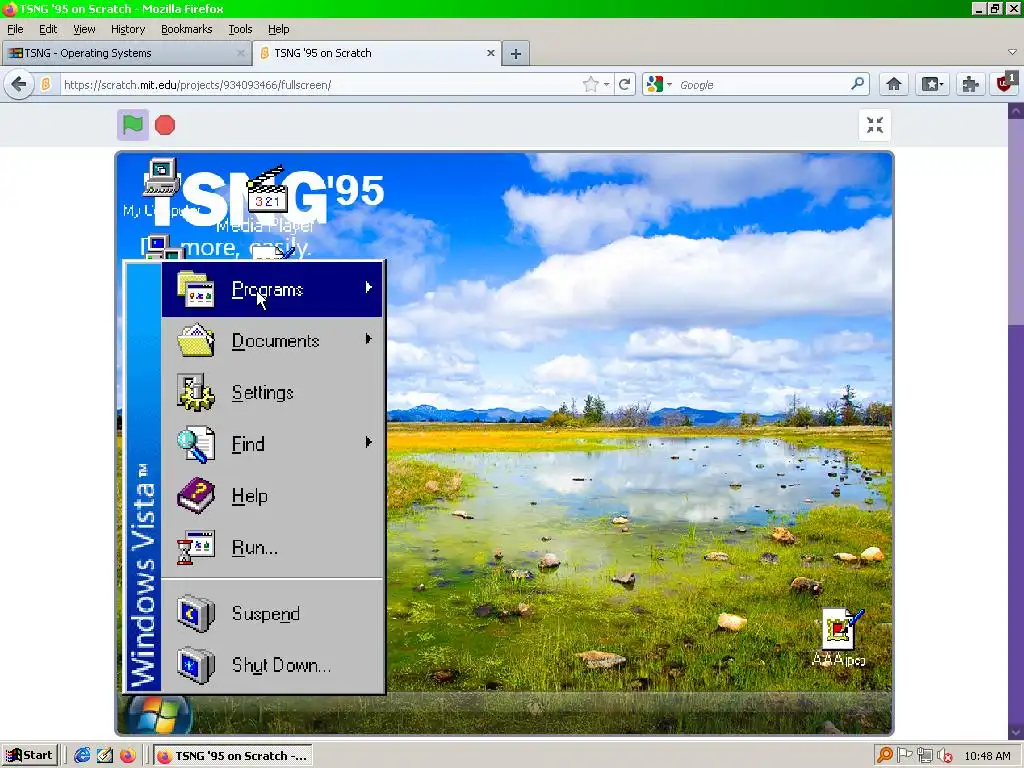
Task: Open the list all tabs dropdown
Action: tap(1012, 52)
